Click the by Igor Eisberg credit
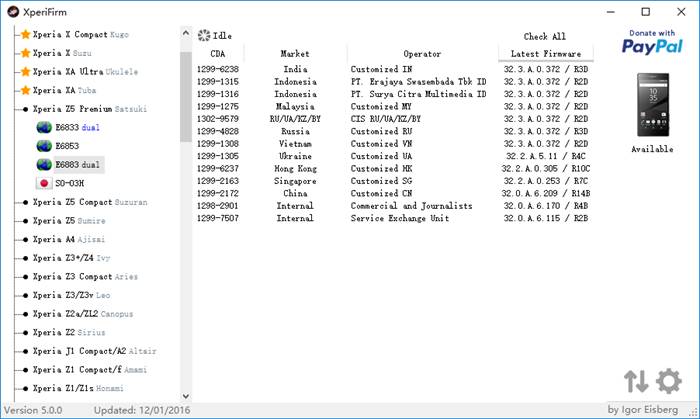This screenshot has width=700, height=419. point(642,409)
